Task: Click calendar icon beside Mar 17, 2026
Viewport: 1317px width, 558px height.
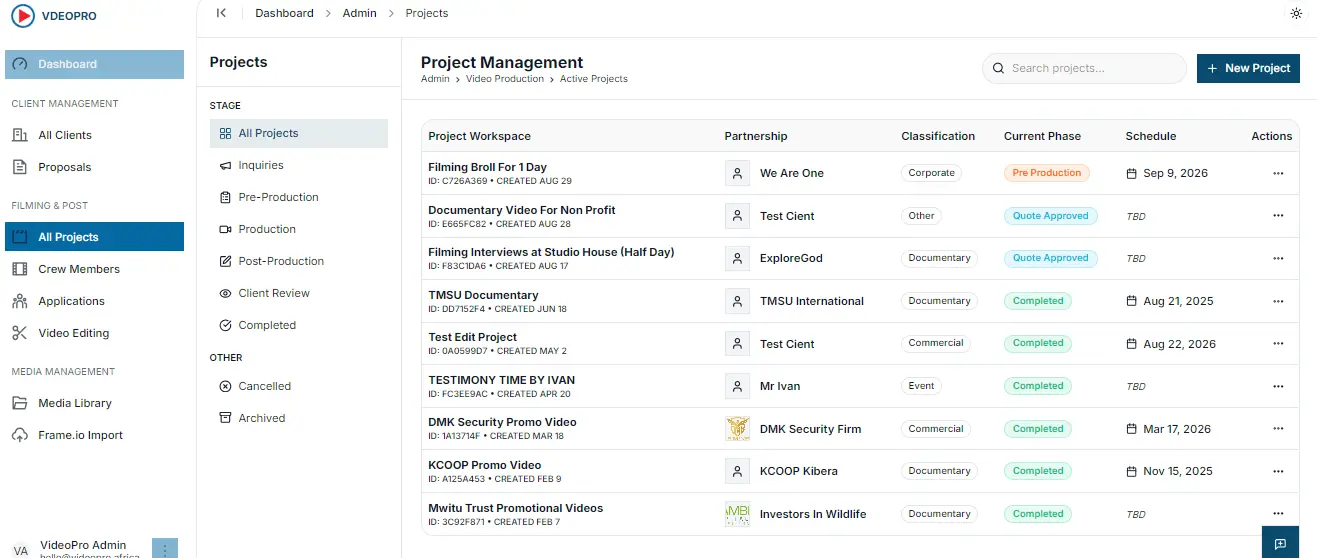Action: (1132, 429)
